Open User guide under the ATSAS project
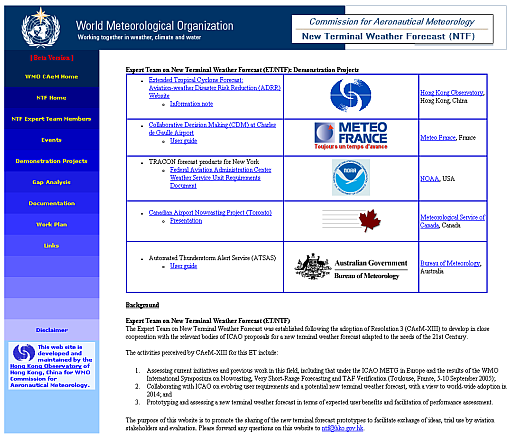The width and height of the screenshot is (512, 435). click(x=183, y=266)
